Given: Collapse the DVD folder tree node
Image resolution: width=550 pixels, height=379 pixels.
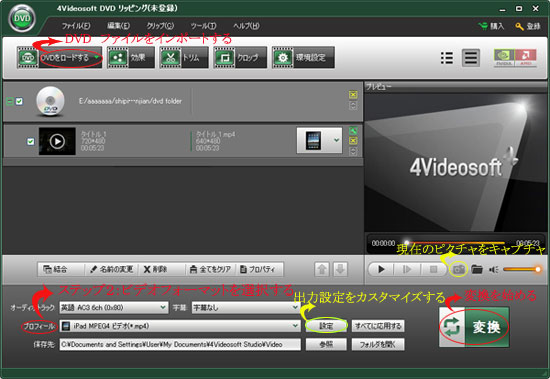Looking at the screenshot, I should pos(9,101).
